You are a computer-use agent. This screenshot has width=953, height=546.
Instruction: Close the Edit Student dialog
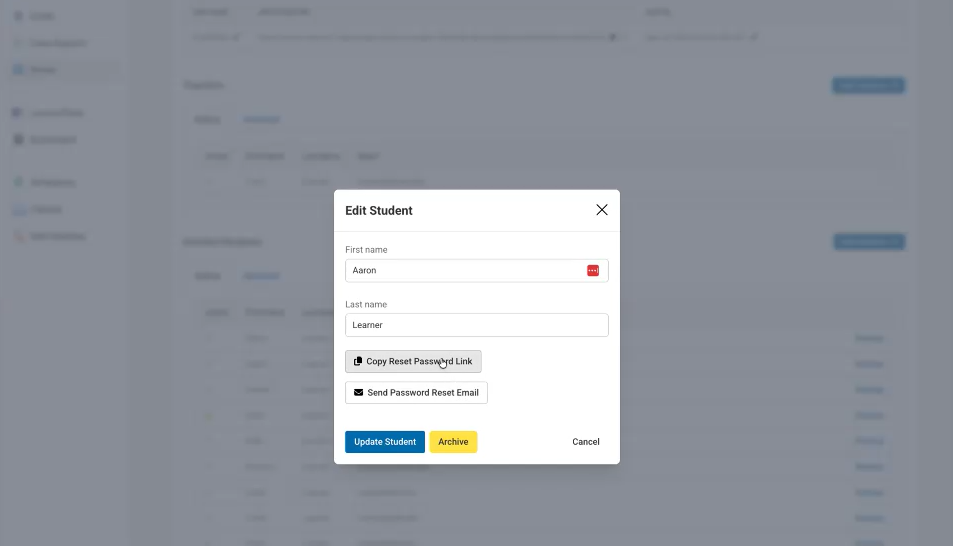click(602, 210)
